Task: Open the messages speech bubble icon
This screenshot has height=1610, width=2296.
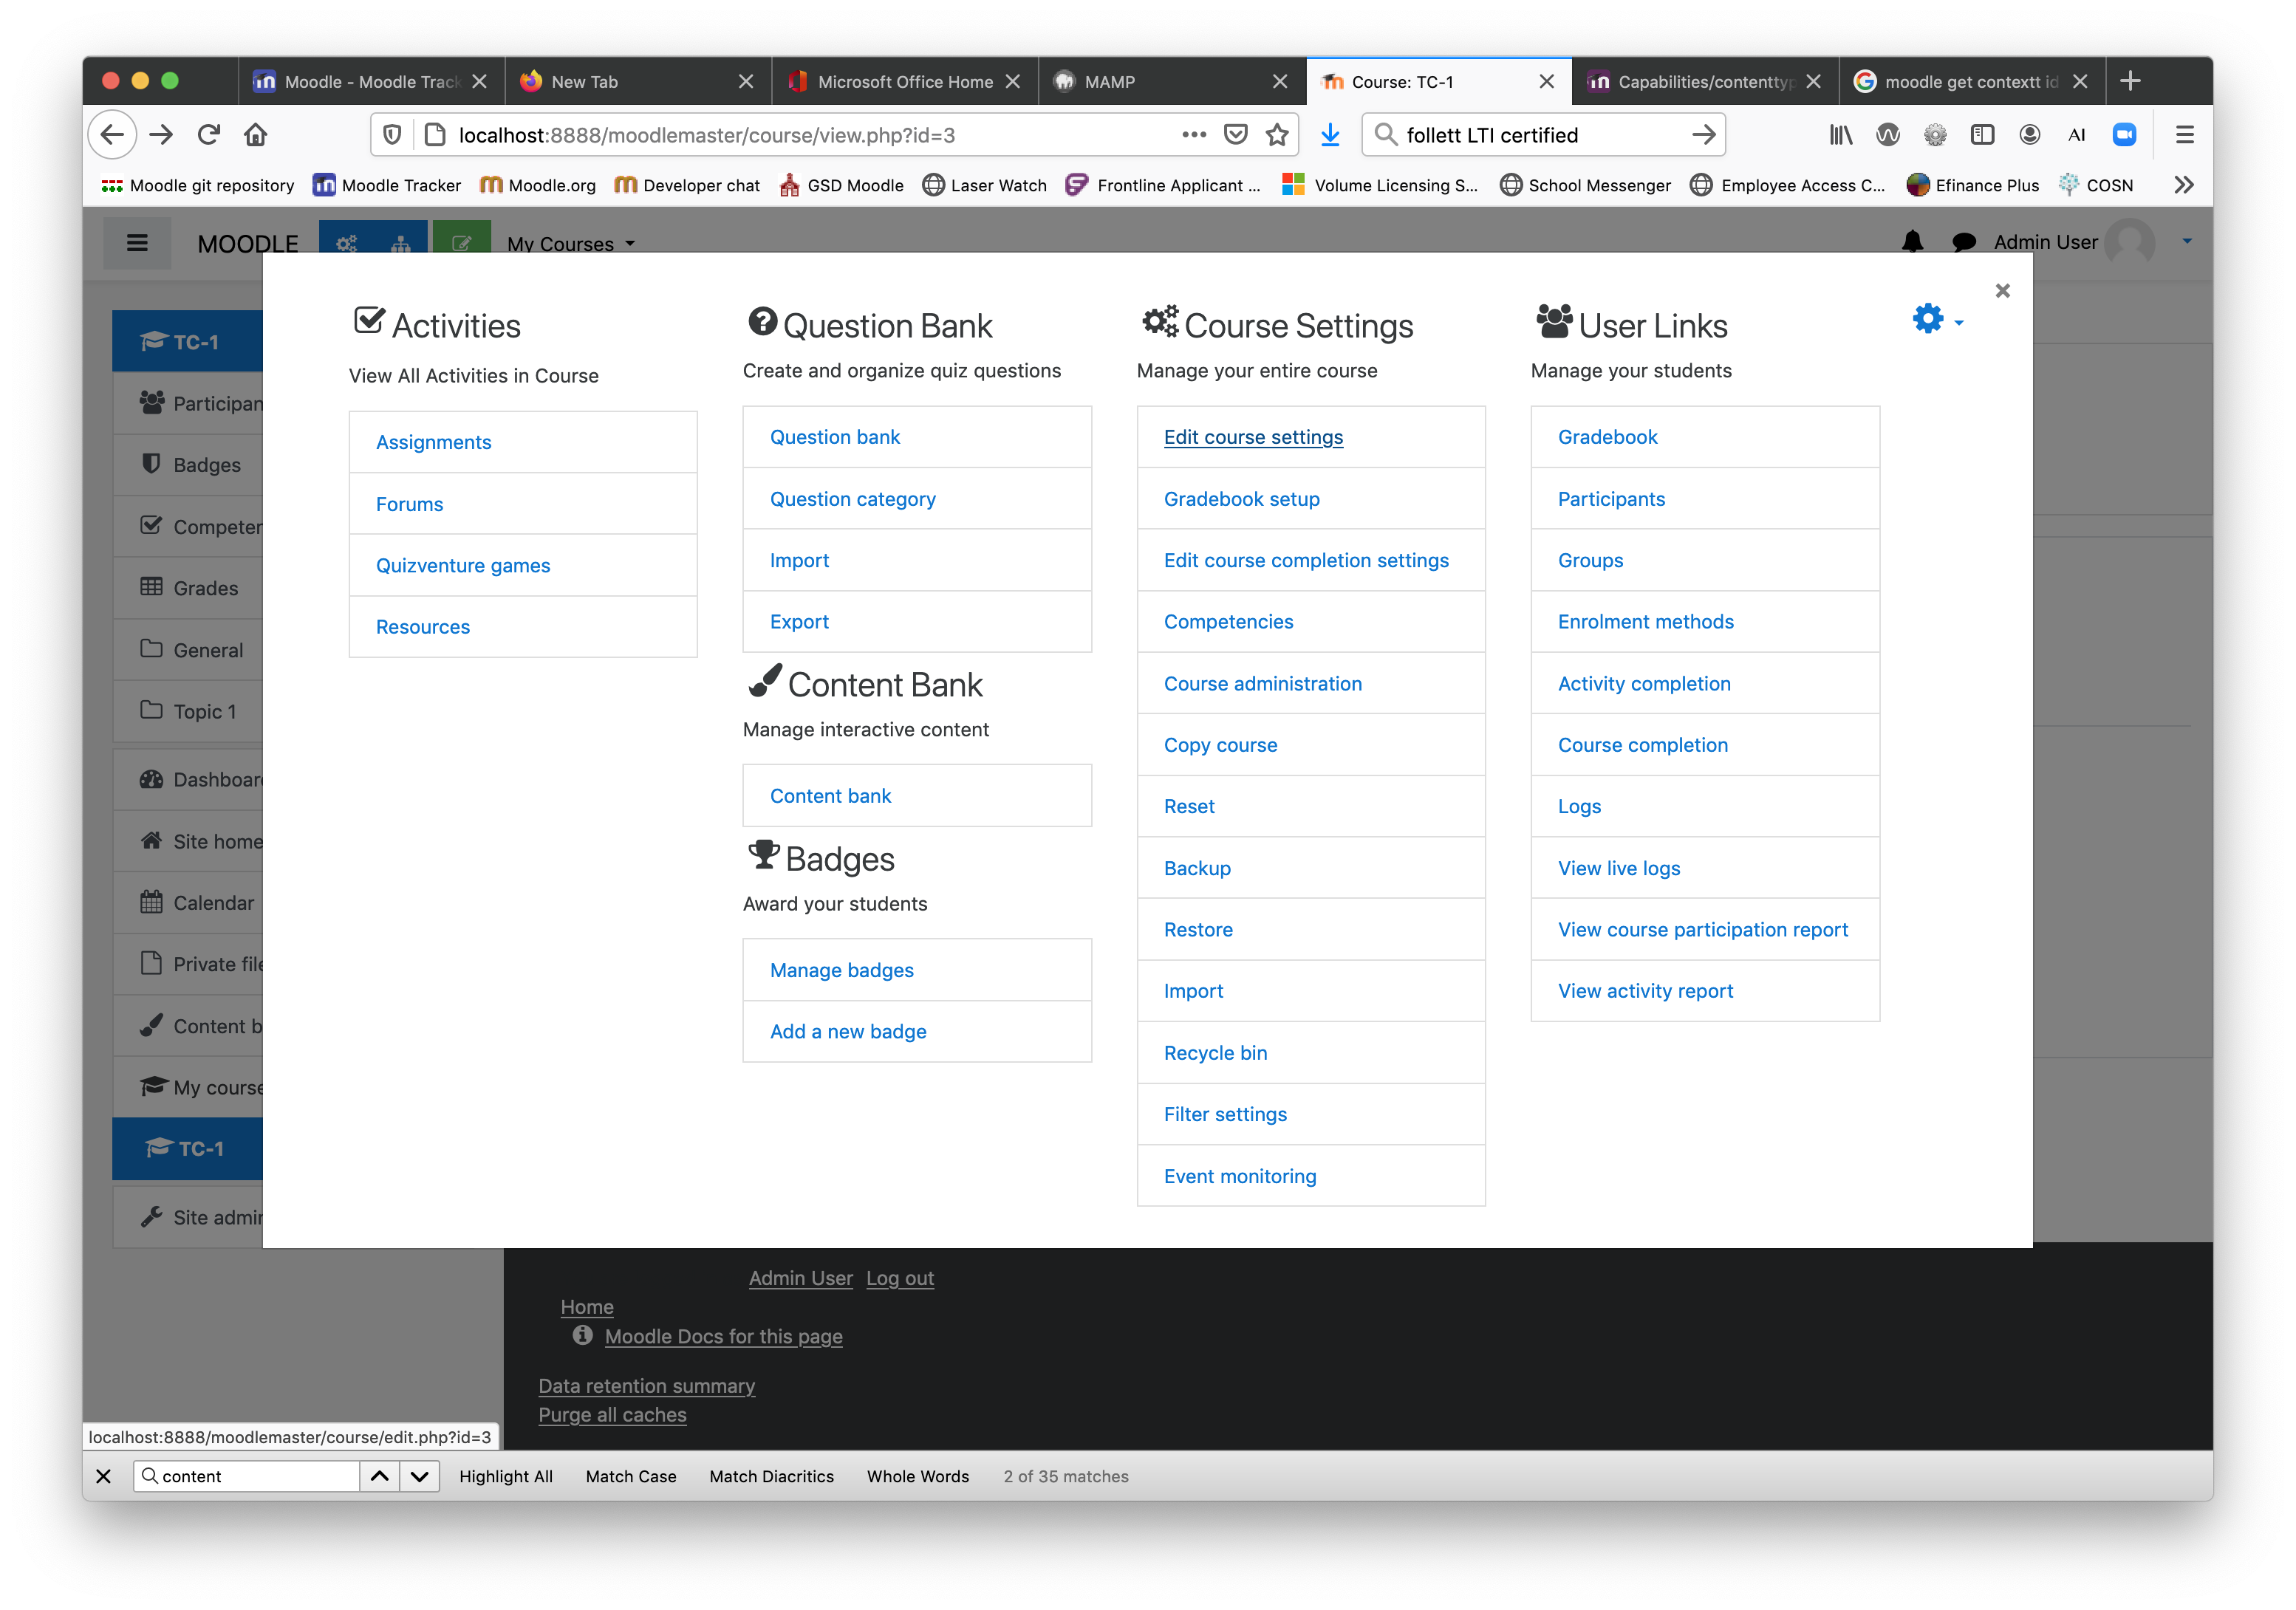Action: click(1964, 242)
